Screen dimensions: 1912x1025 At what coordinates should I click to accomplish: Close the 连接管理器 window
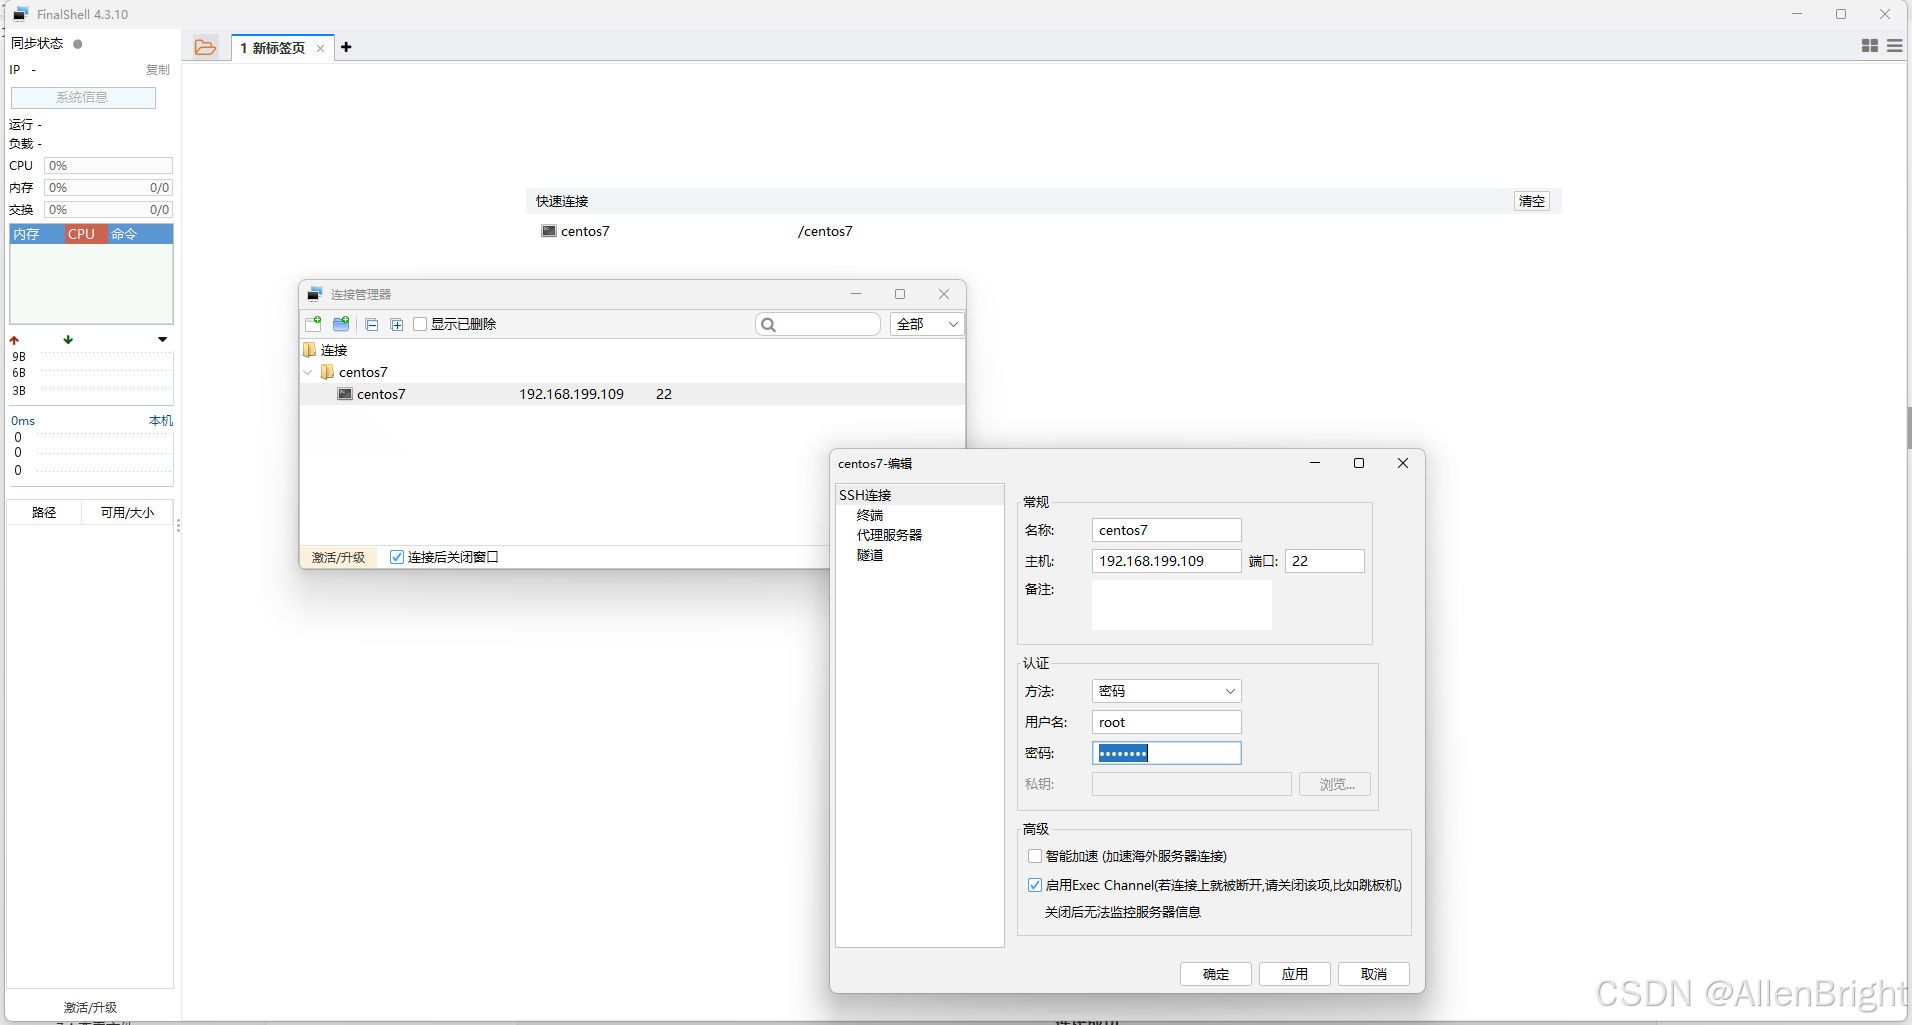coord(944,294)
